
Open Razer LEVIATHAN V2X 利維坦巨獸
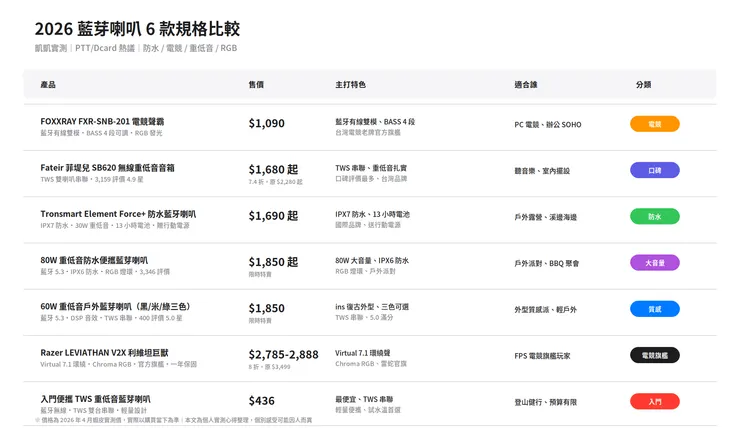point(105,352)
